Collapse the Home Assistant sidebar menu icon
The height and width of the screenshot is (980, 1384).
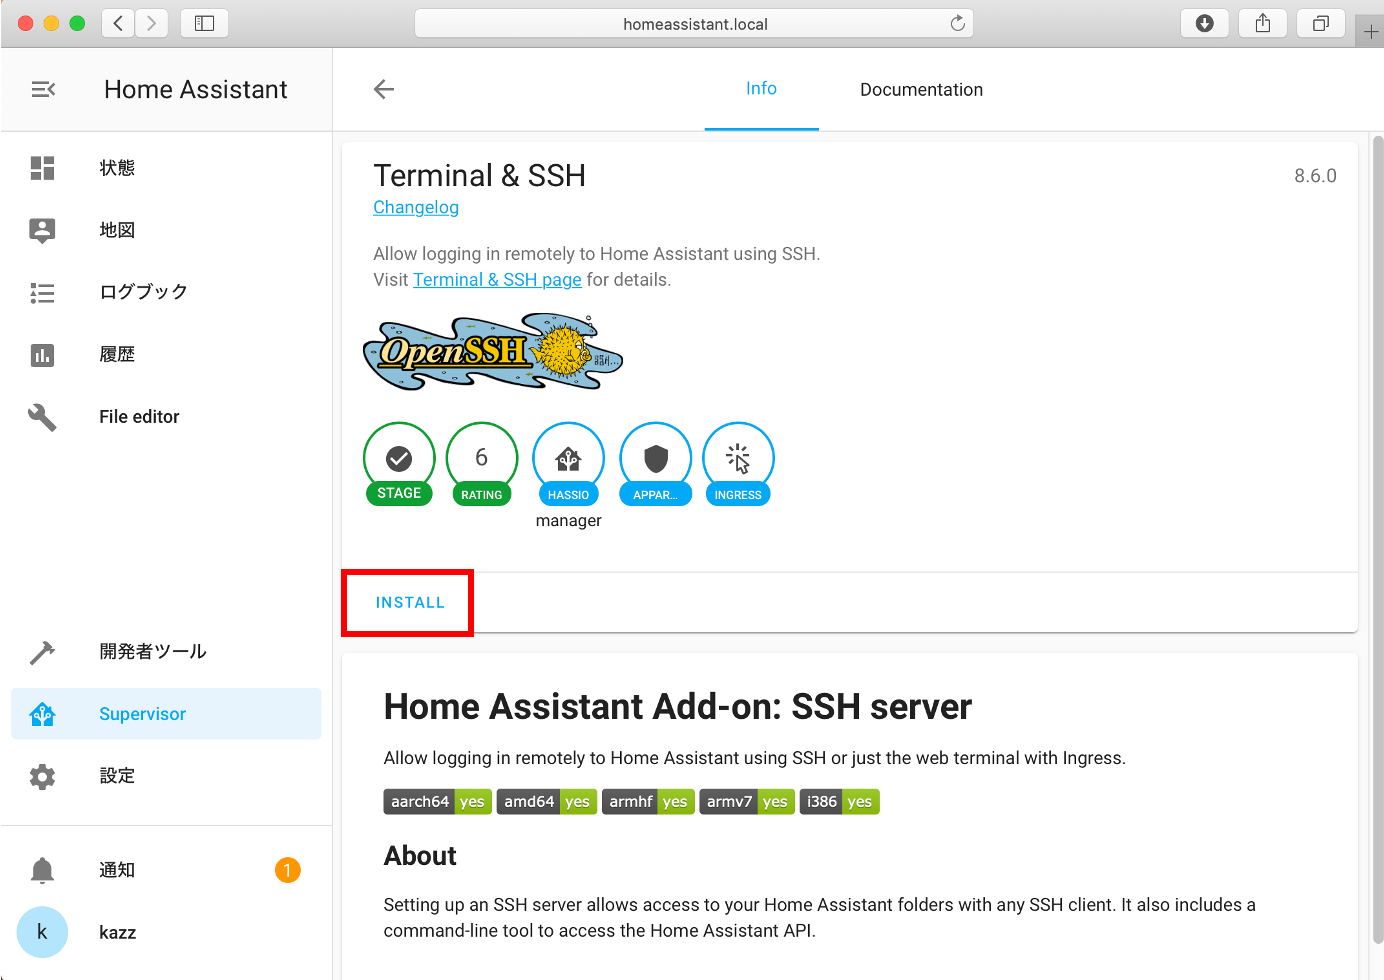[x=43, y=90]
